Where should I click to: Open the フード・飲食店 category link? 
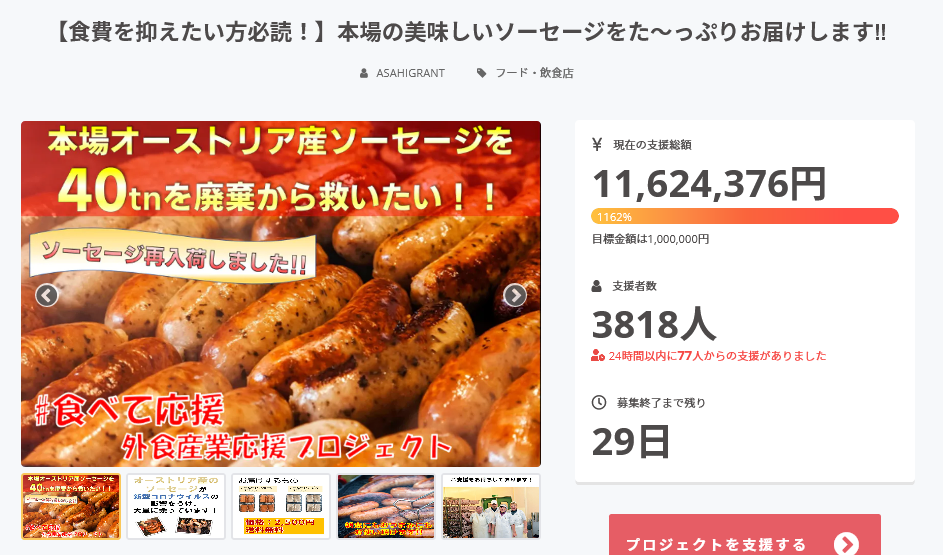[x=534, y=73]
